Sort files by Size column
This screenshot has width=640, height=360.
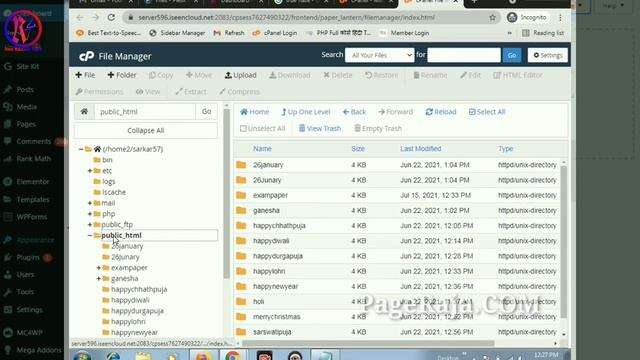tap(358, 149)
